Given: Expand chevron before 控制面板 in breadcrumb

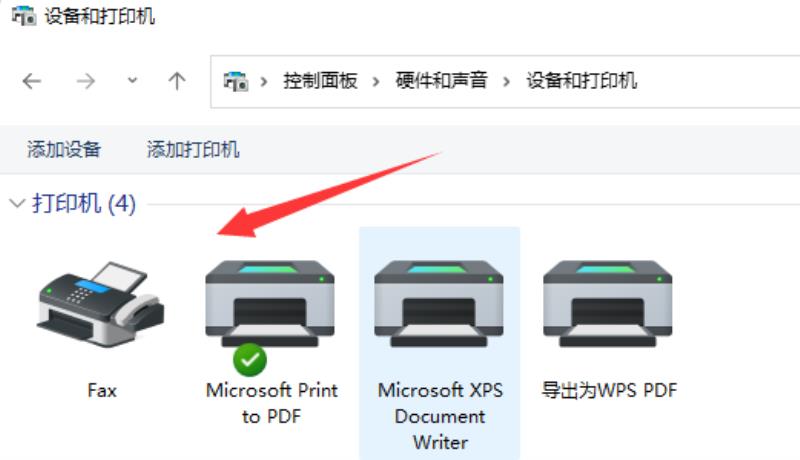Looking at the screenshot, I should click(x=264, y=81).
